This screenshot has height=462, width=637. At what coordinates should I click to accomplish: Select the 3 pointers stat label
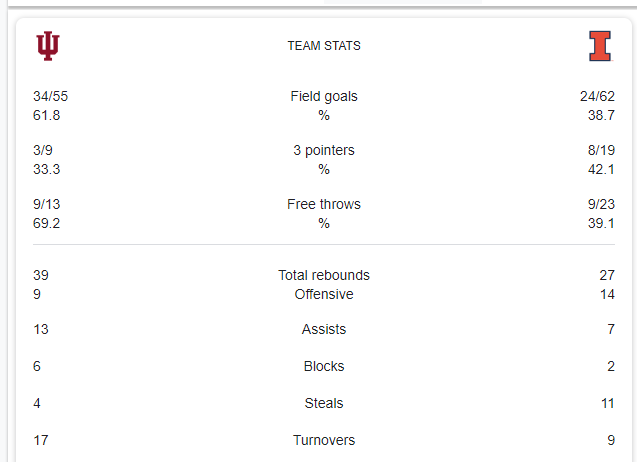(324, 151)
